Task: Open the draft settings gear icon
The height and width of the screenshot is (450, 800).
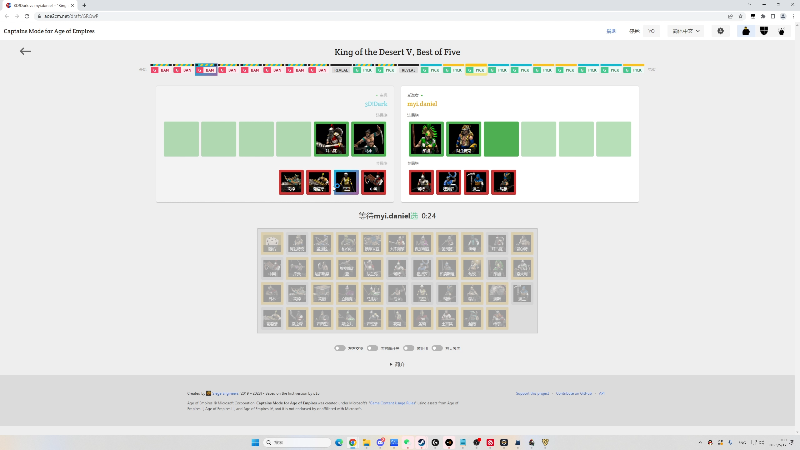Action: point(720,31)
